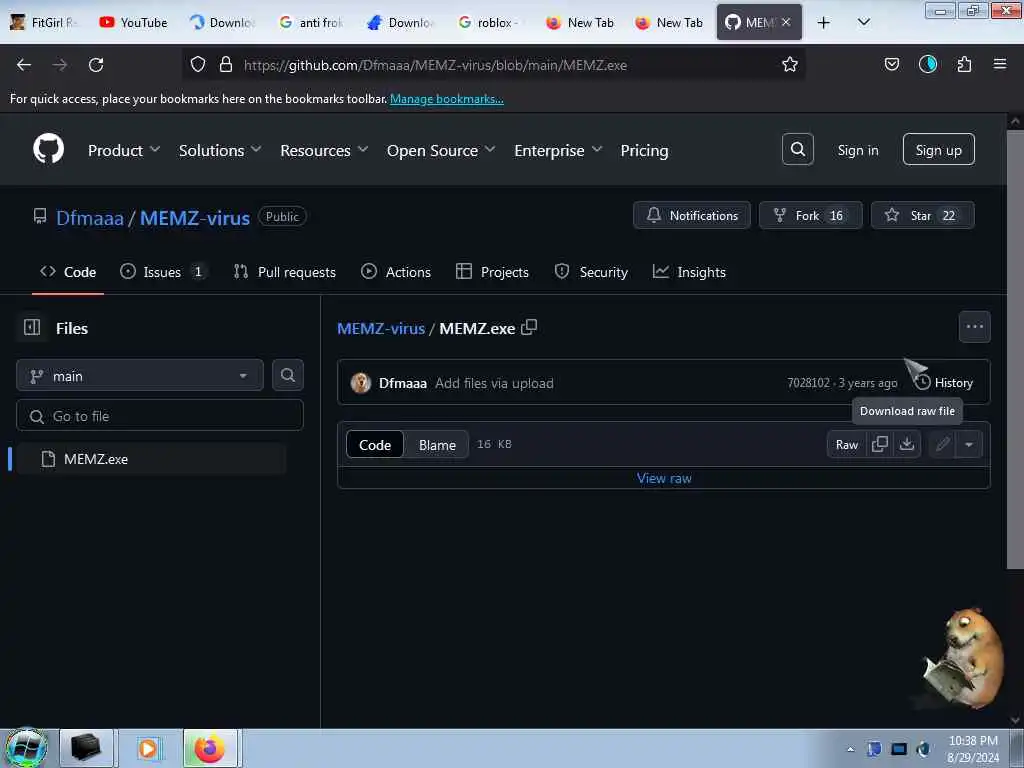Select MEMZ.exe in the file tree
1024x768 pixels.
pyautogui.click(x=150, y=459)
